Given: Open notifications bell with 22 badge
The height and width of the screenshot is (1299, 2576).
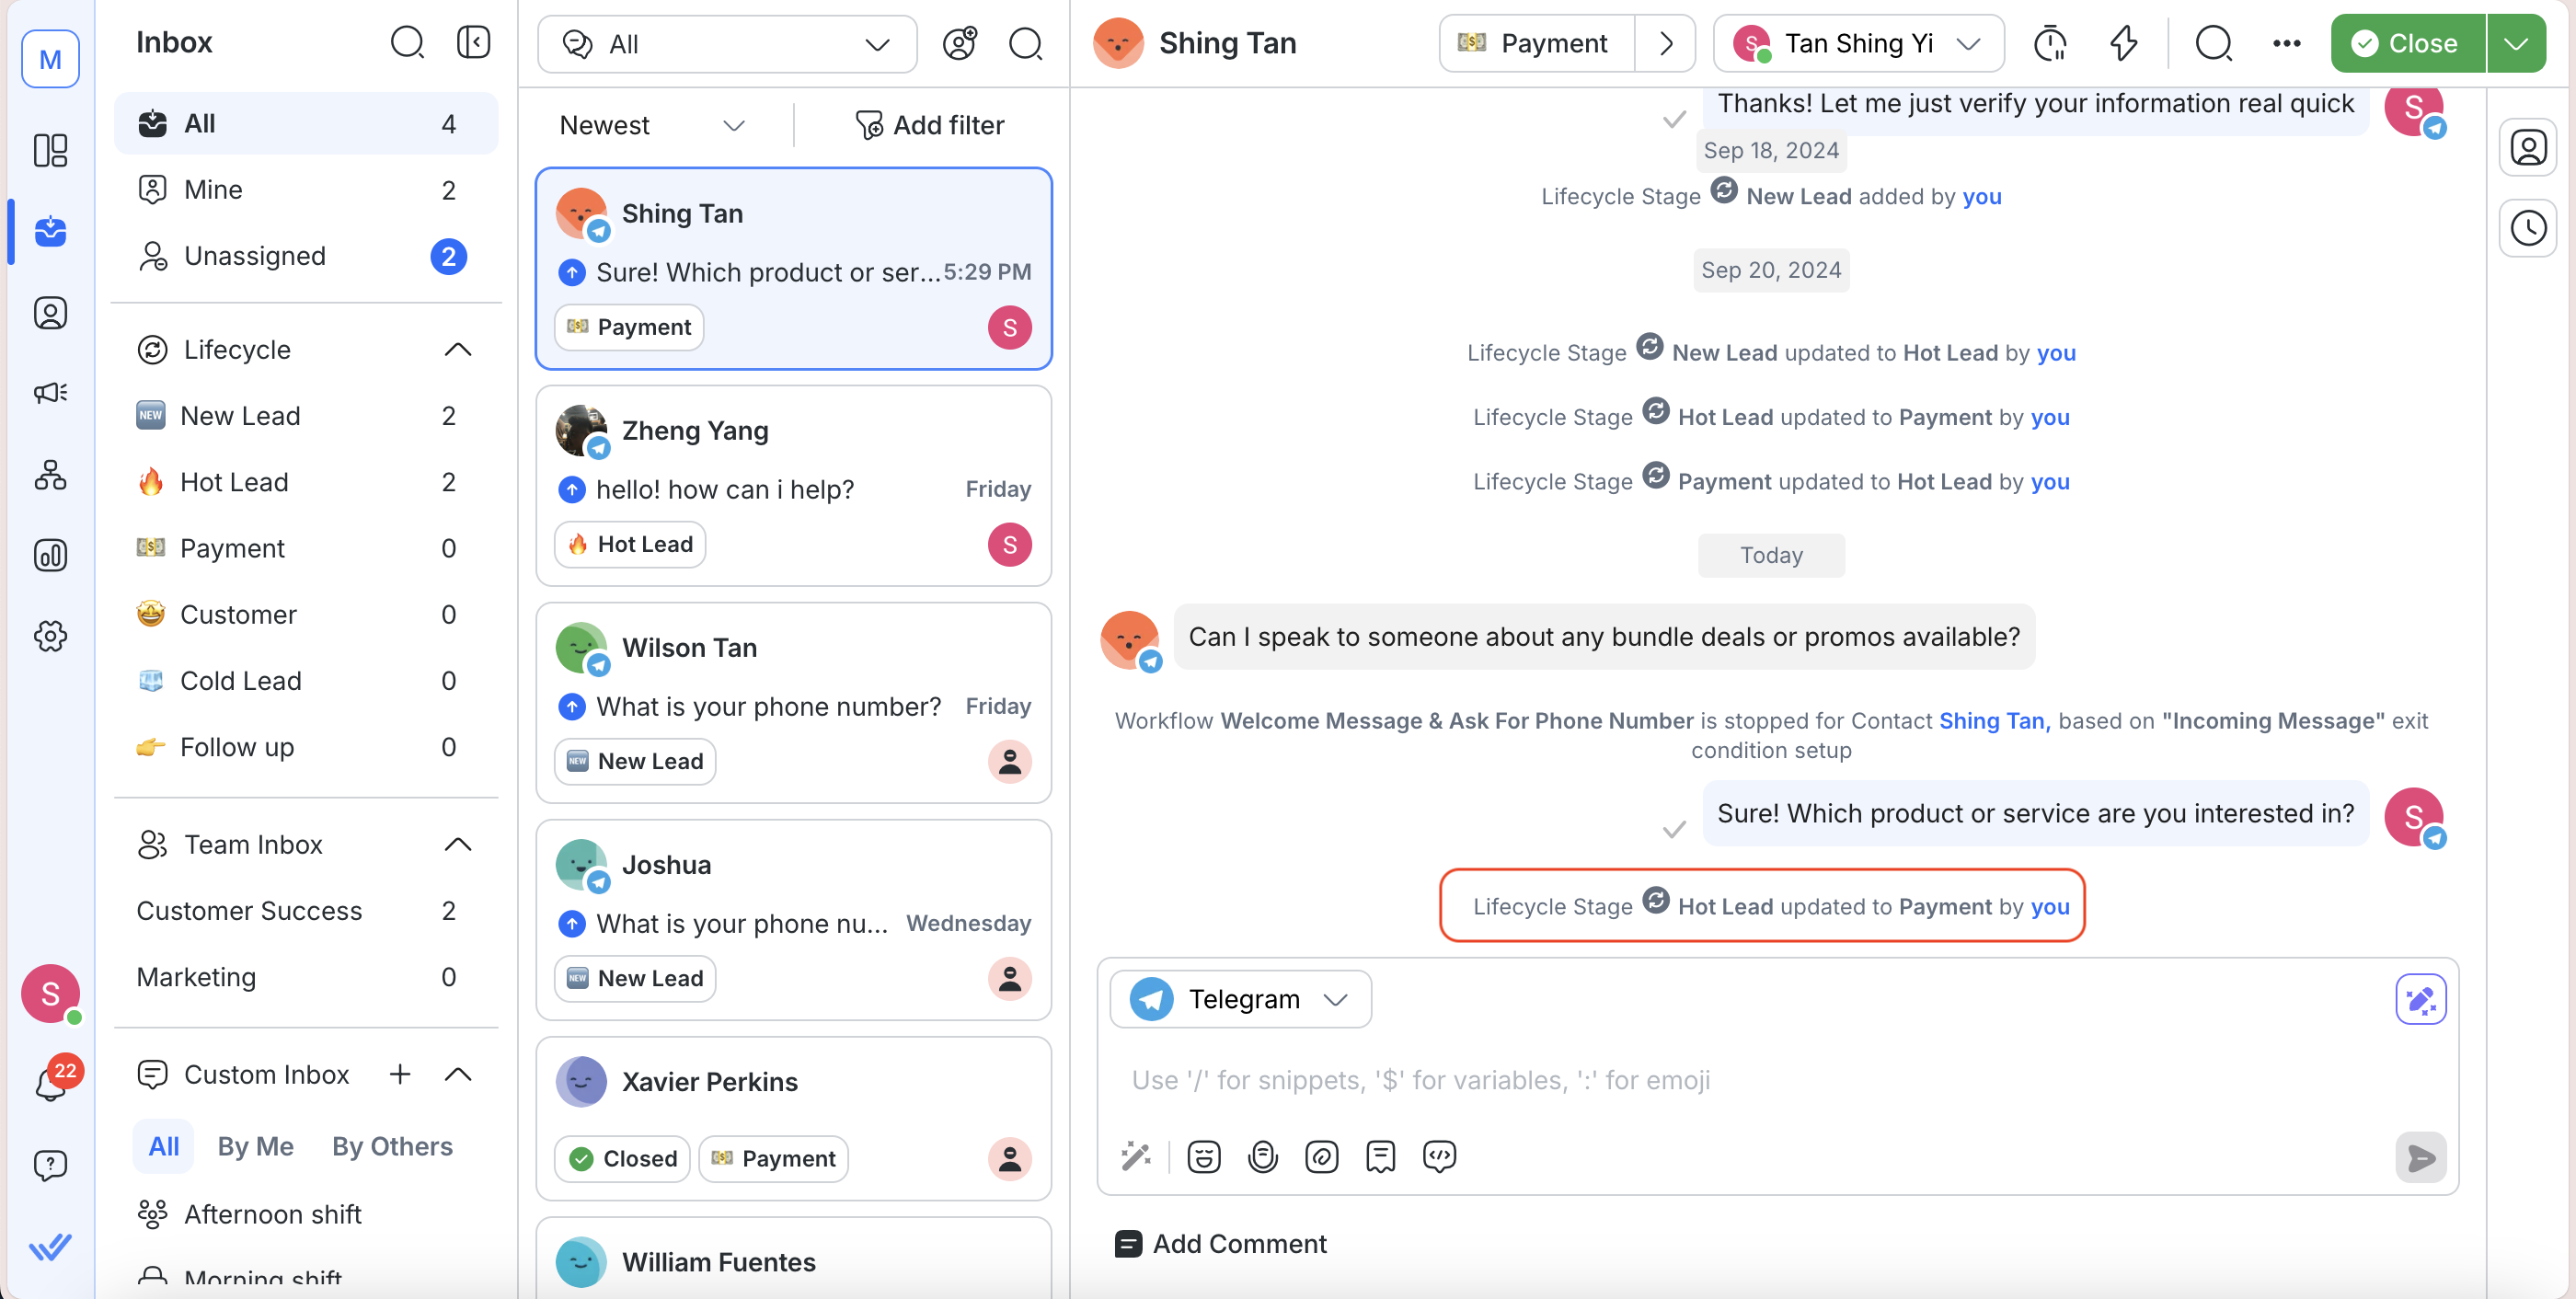Looking at the screenshot, I should pyautogui.click(x=50, y=1084).
